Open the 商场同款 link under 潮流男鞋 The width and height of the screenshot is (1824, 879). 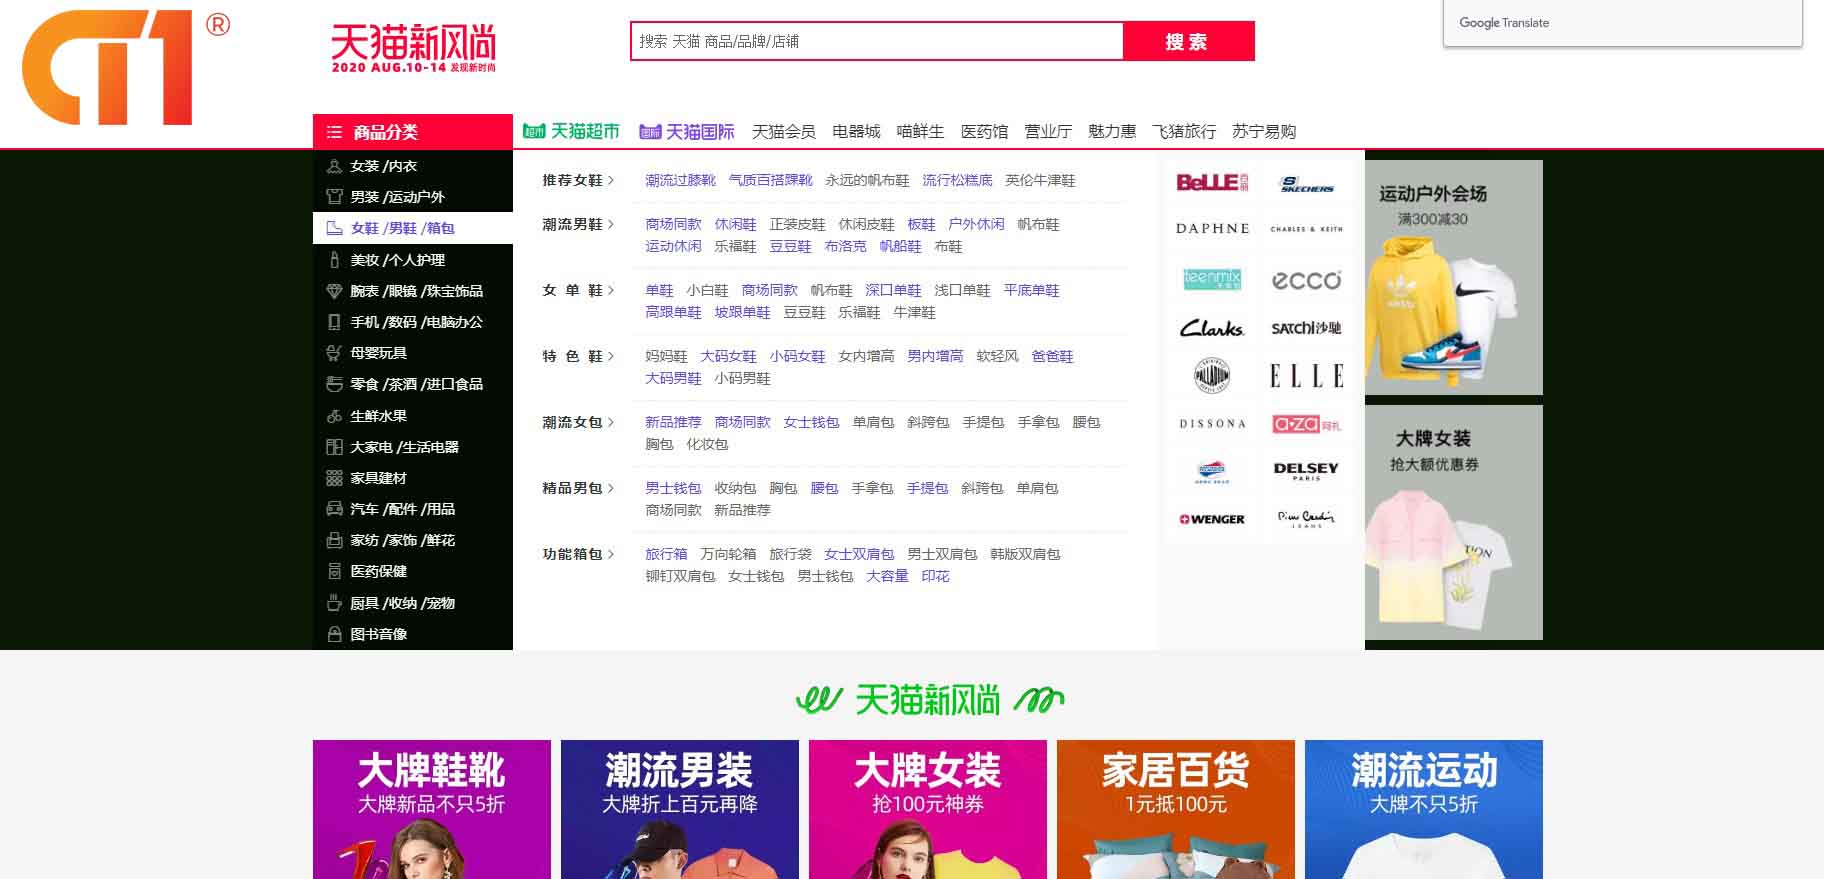click(673, 224)
